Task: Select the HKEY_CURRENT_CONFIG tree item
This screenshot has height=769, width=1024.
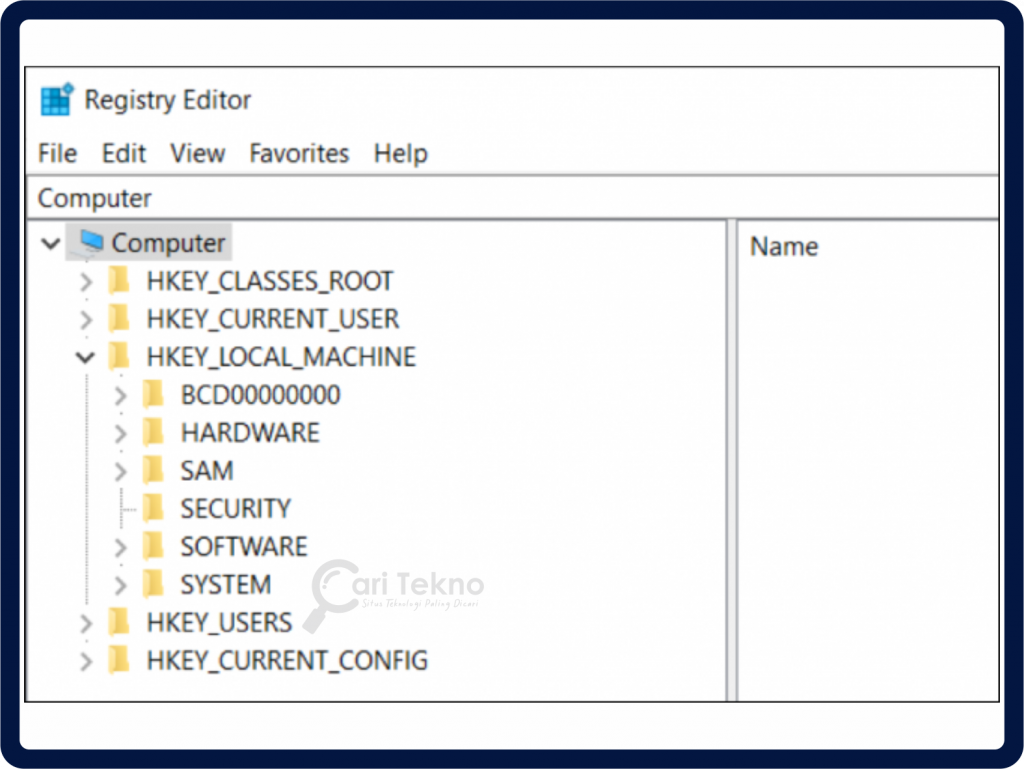Action: pos(287,660)
